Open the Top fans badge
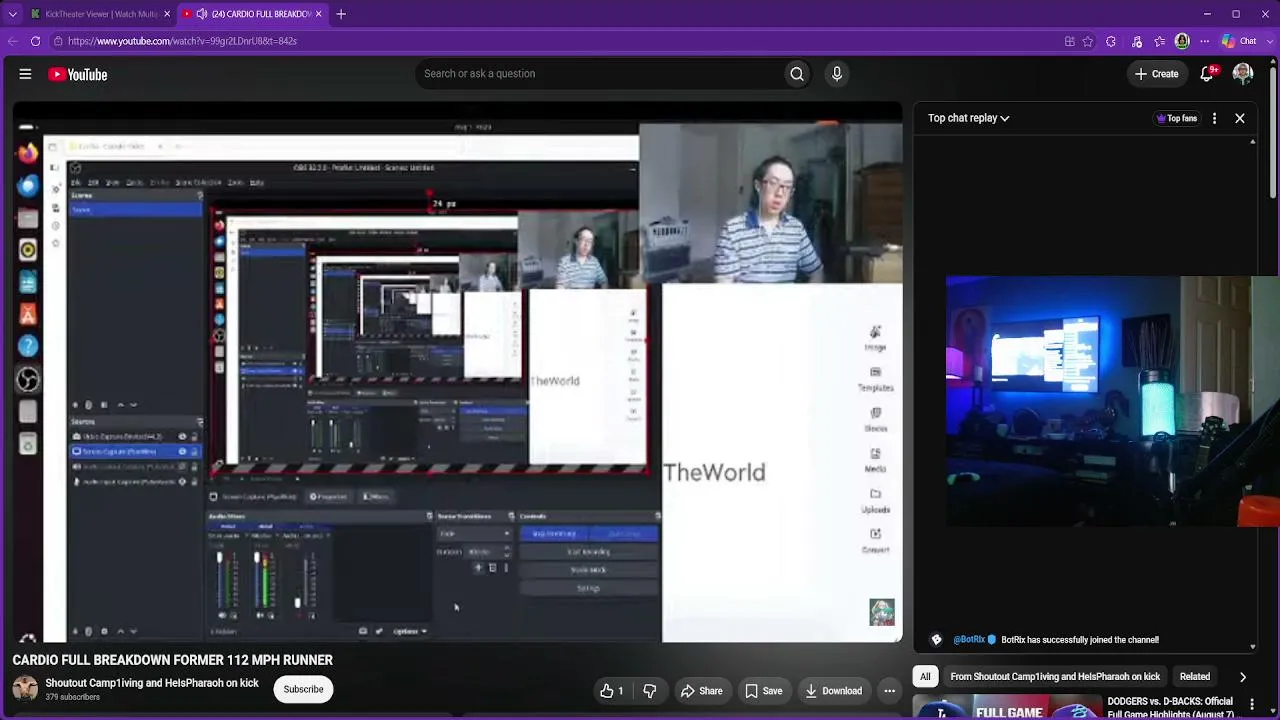 tap(1177, 118)
